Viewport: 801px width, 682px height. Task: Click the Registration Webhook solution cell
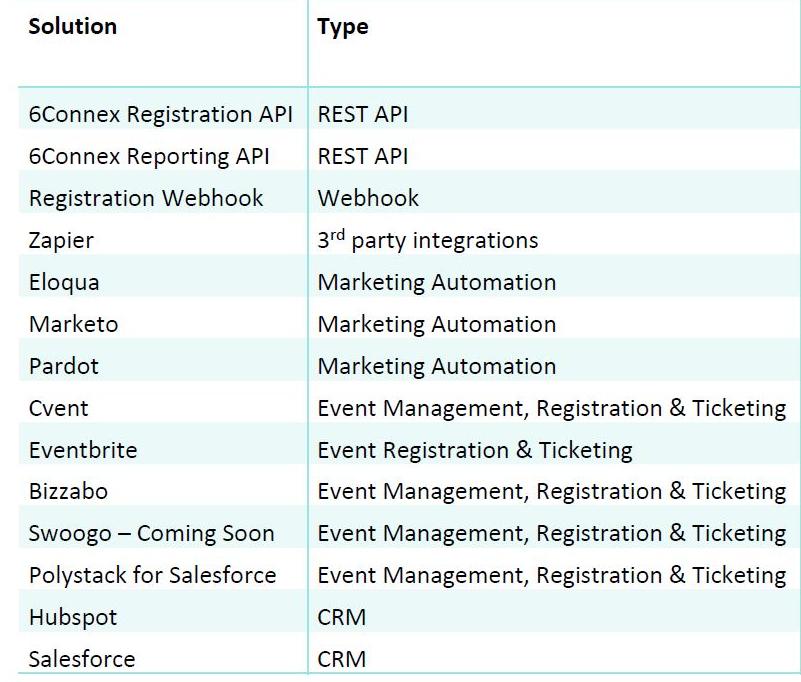146,198
